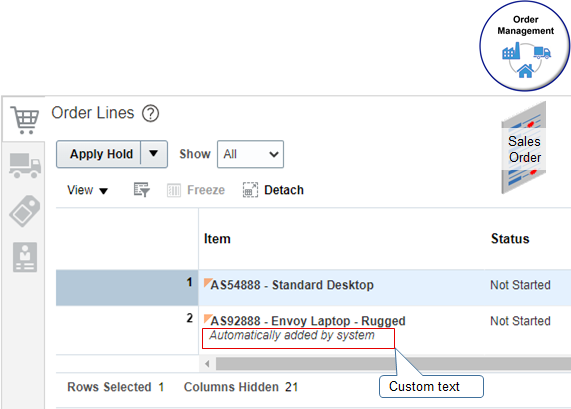
Task: Select order line row number 1
Action: pos(127,287)
